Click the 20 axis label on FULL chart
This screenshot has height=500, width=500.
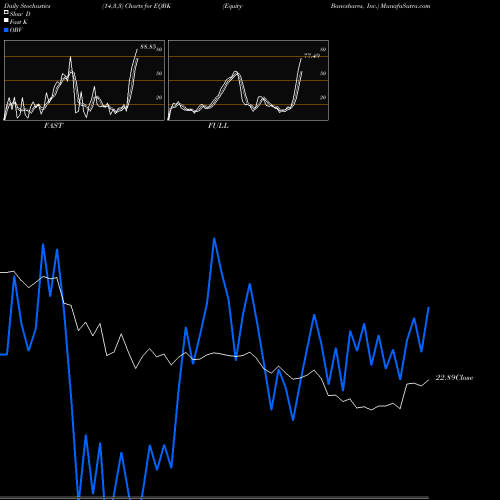[323, 97]
